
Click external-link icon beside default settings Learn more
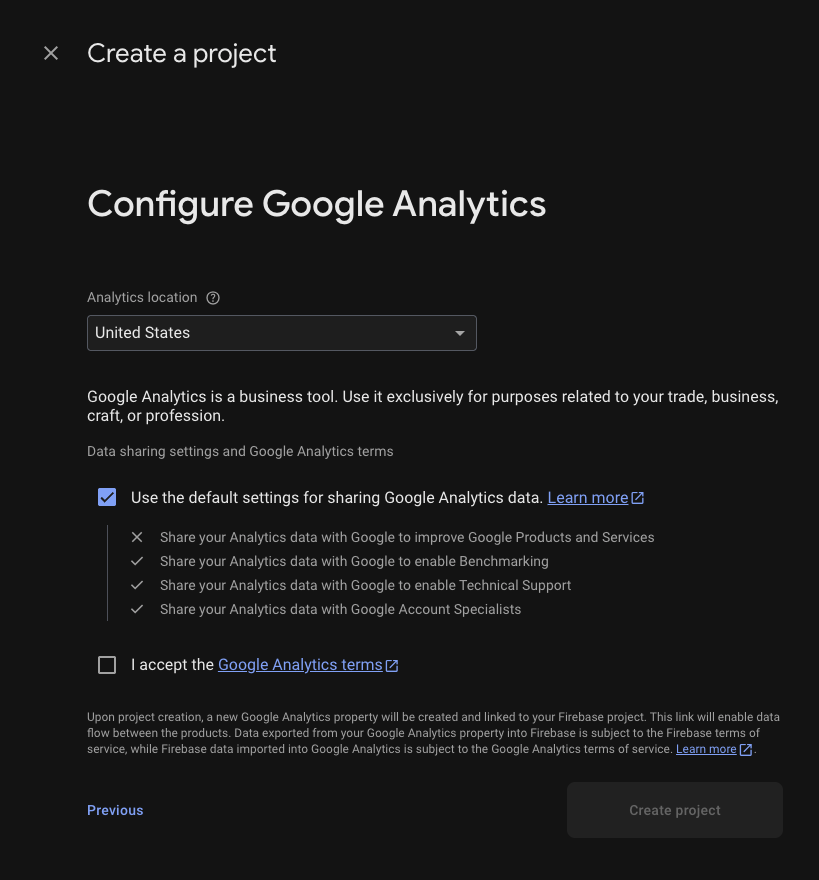tap(638, 498)
